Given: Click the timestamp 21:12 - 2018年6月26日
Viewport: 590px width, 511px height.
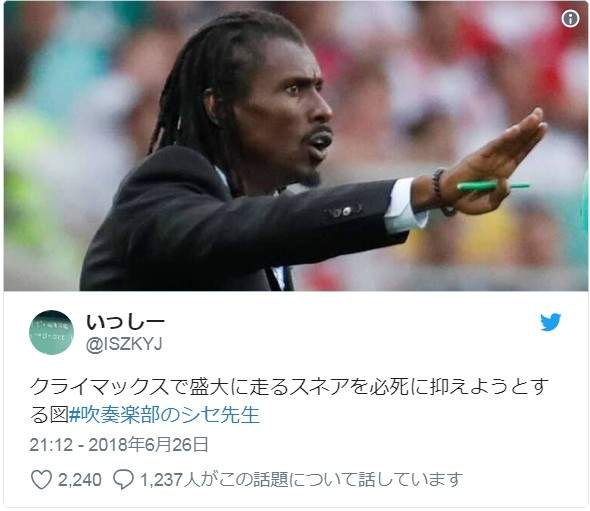Looking at the screenshot, I should [x=119, y=445].
